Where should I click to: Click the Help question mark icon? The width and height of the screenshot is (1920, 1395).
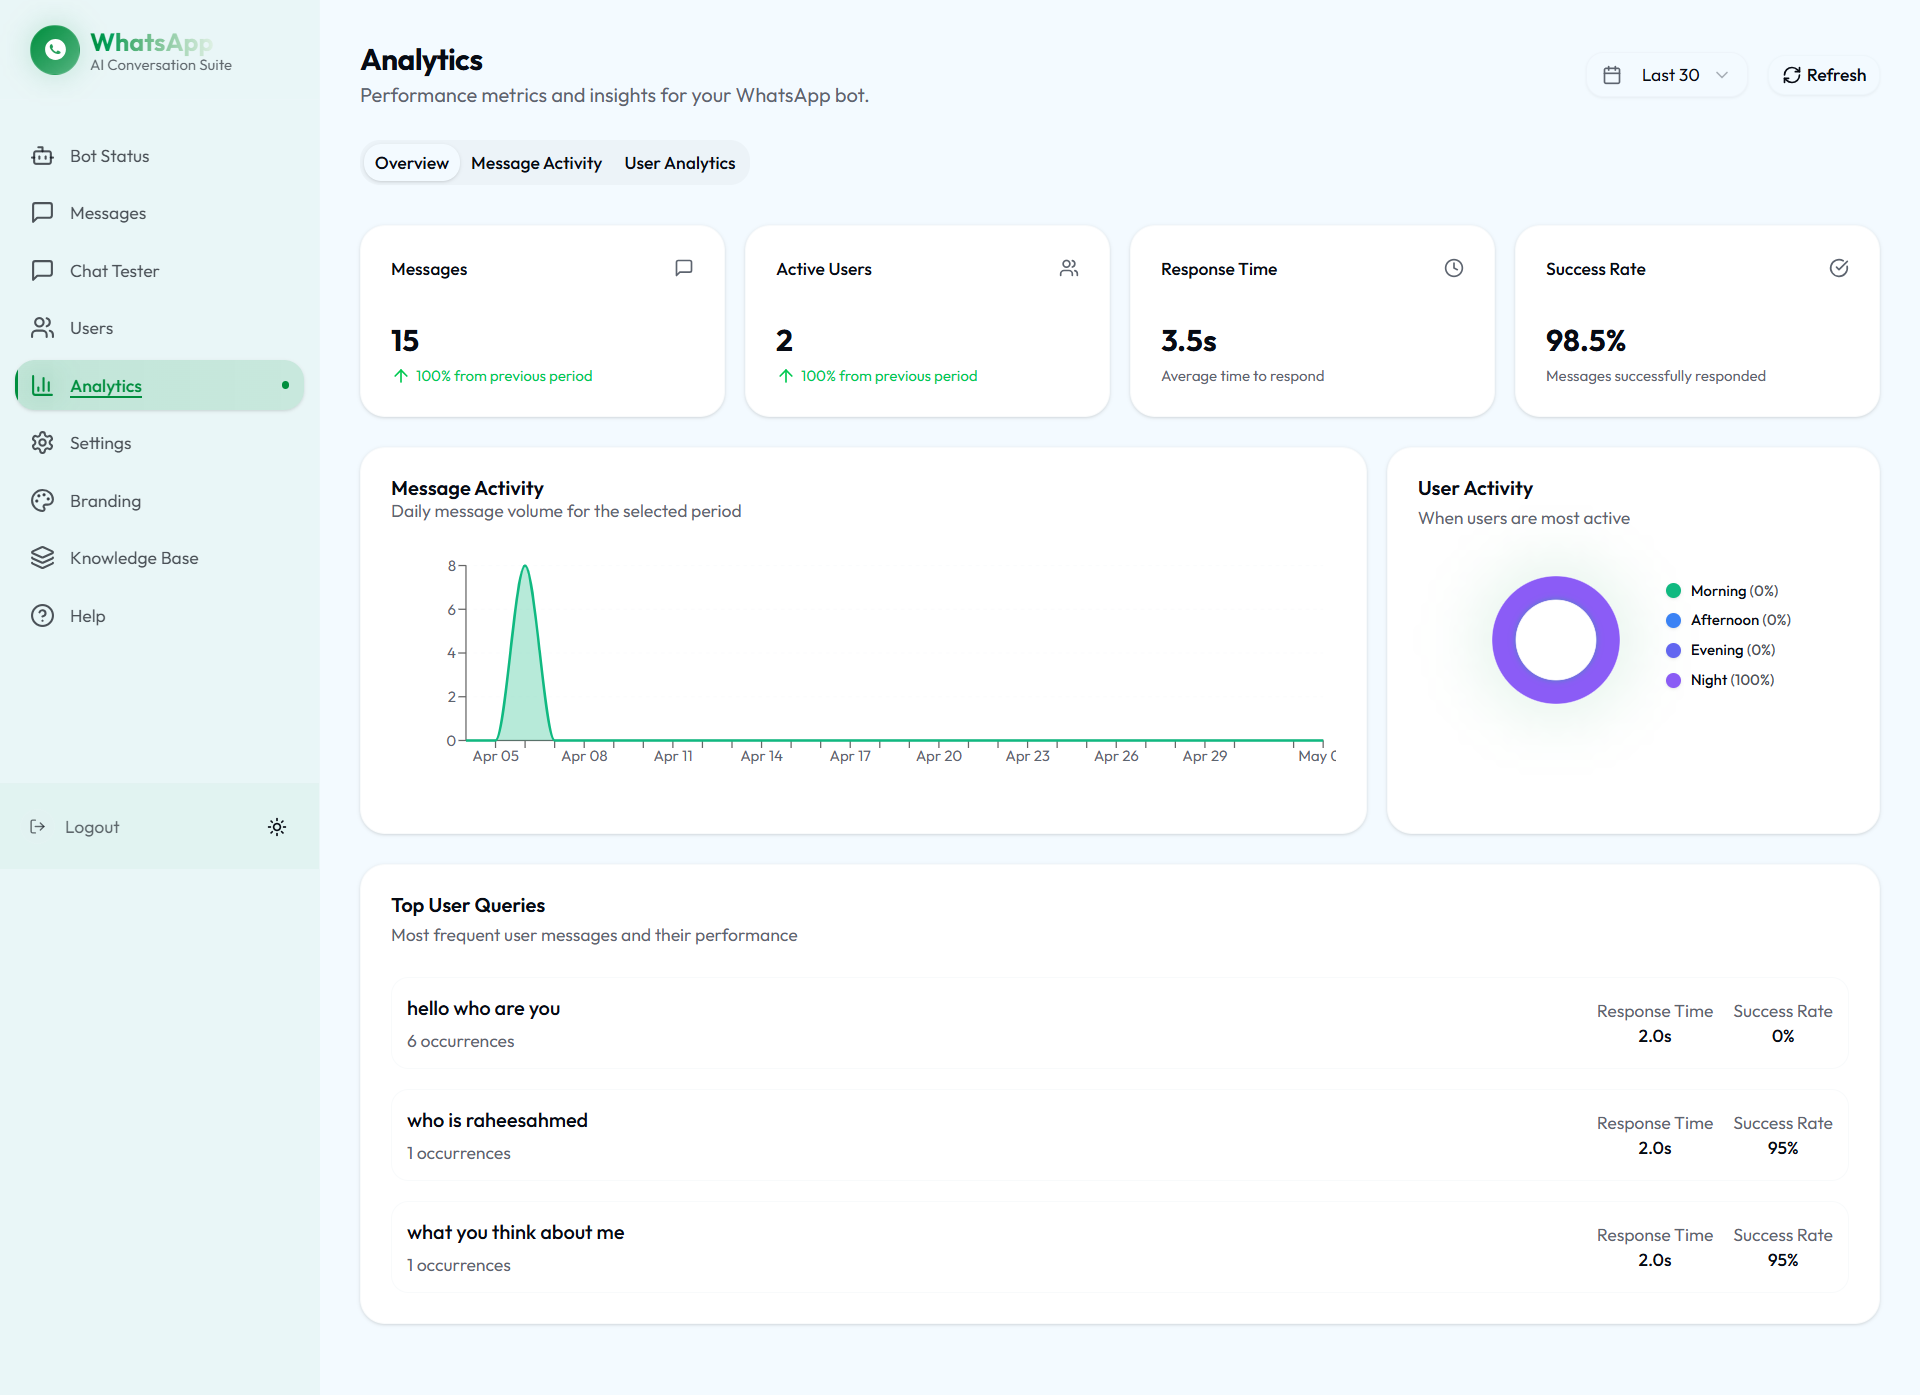pos(42,616)
